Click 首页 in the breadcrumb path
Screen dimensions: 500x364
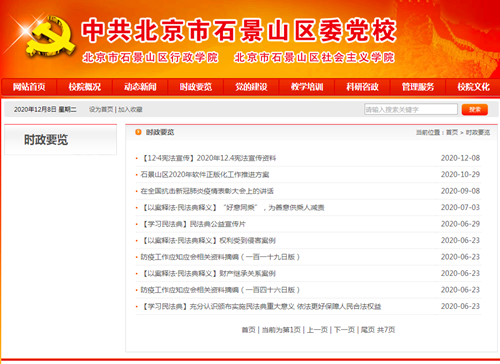(452, 133)
